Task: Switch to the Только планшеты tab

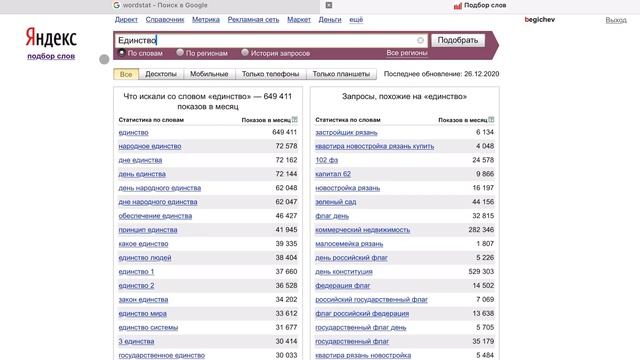Action: 341,74
